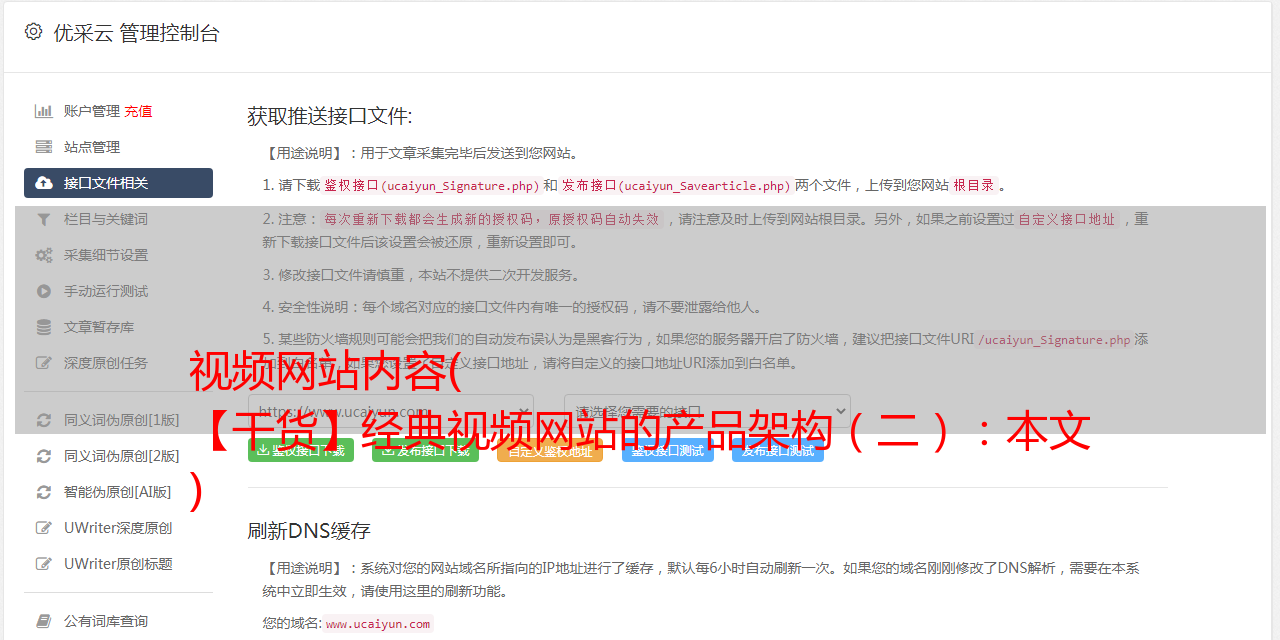
Task: Click the refresh icon for 同义词伪原创[2版]
Action: (44, 456)
